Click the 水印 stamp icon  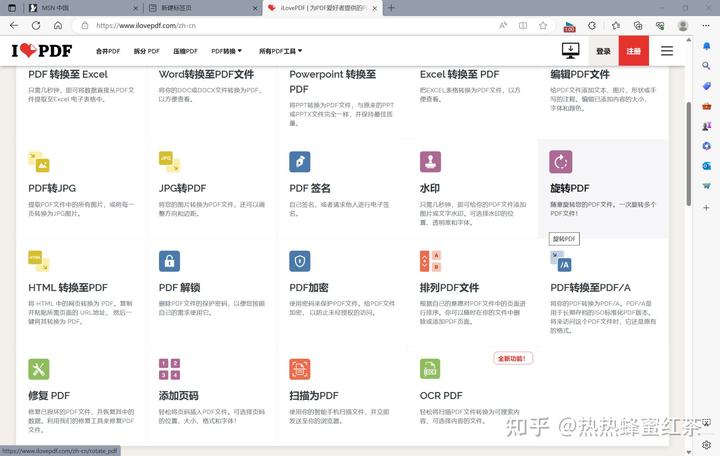pos(430,162)
